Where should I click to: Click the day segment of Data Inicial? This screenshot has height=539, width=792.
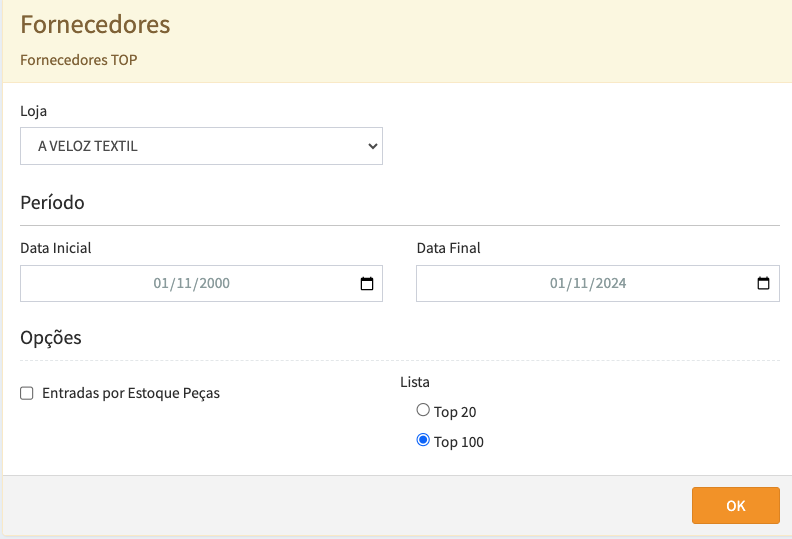coord(161,284)
